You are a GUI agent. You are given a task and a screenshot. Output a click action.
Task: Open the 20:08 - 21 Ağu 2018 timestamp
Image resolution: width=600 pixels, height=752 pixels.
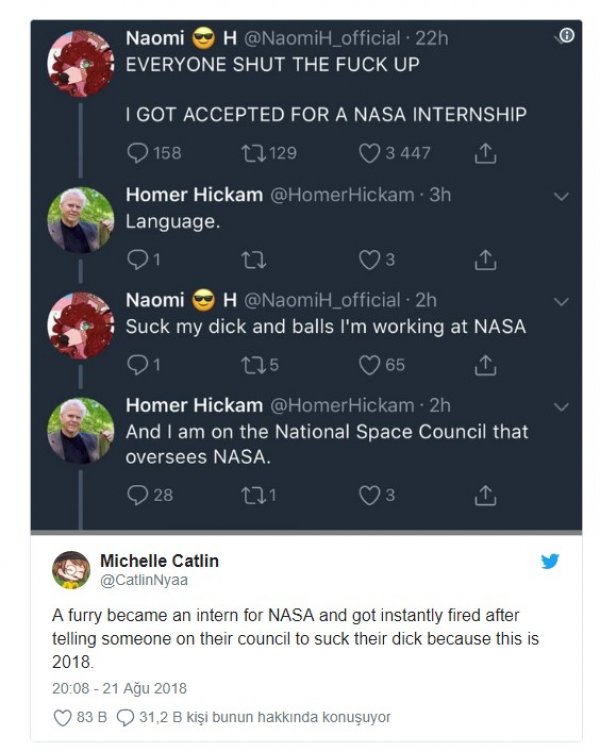(119, 688)
